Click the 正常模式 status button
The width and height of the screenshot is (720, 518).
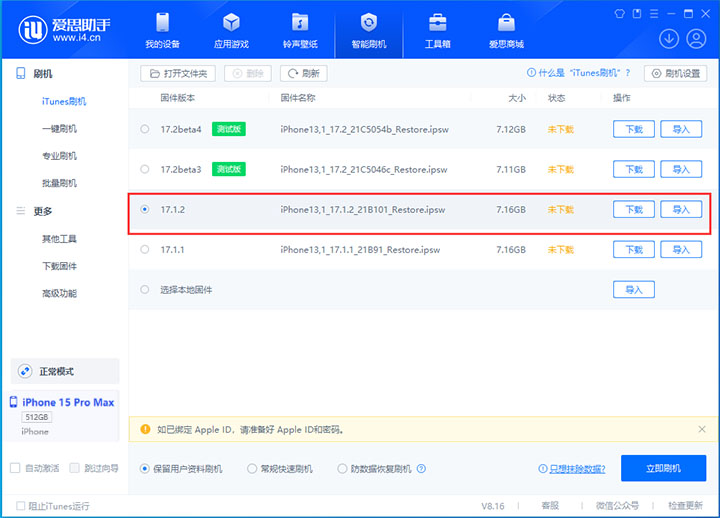[65, 371]
